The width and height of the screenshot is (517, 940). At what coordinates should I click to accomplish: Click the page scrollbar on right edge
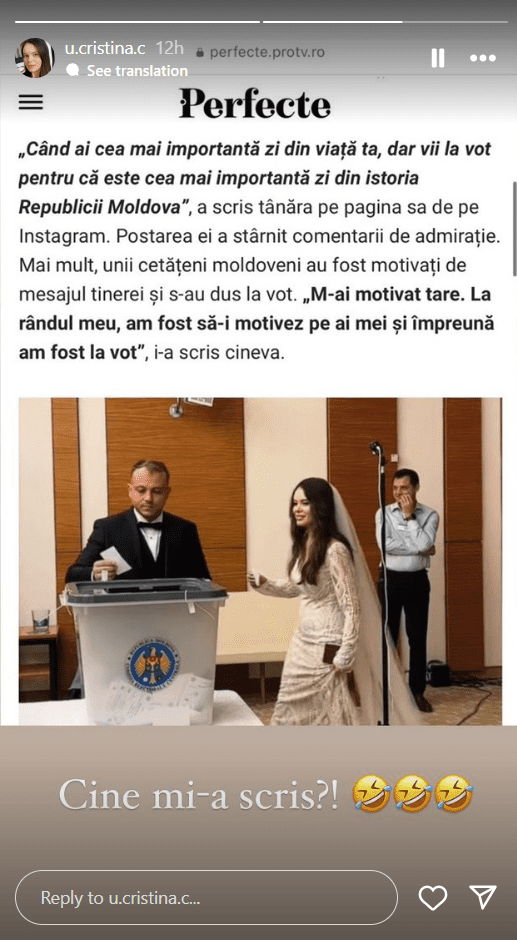tap(513, 228)
